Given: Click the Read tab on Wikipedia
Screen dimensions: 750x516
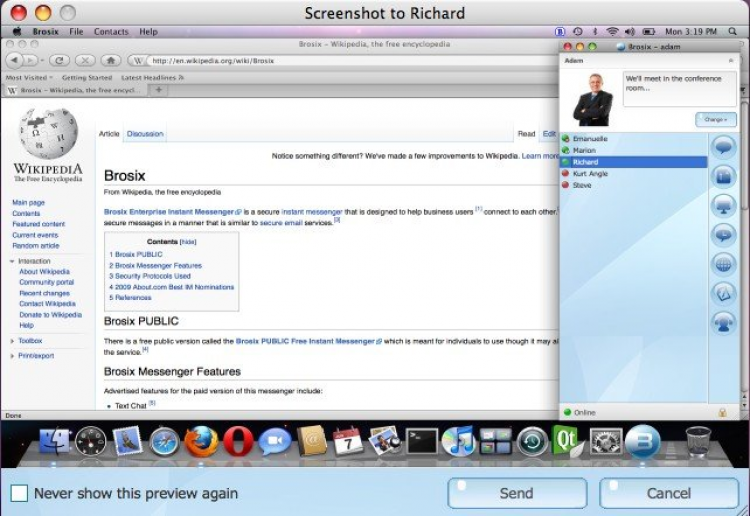Looking at the screenshot, I should (526, 134).
